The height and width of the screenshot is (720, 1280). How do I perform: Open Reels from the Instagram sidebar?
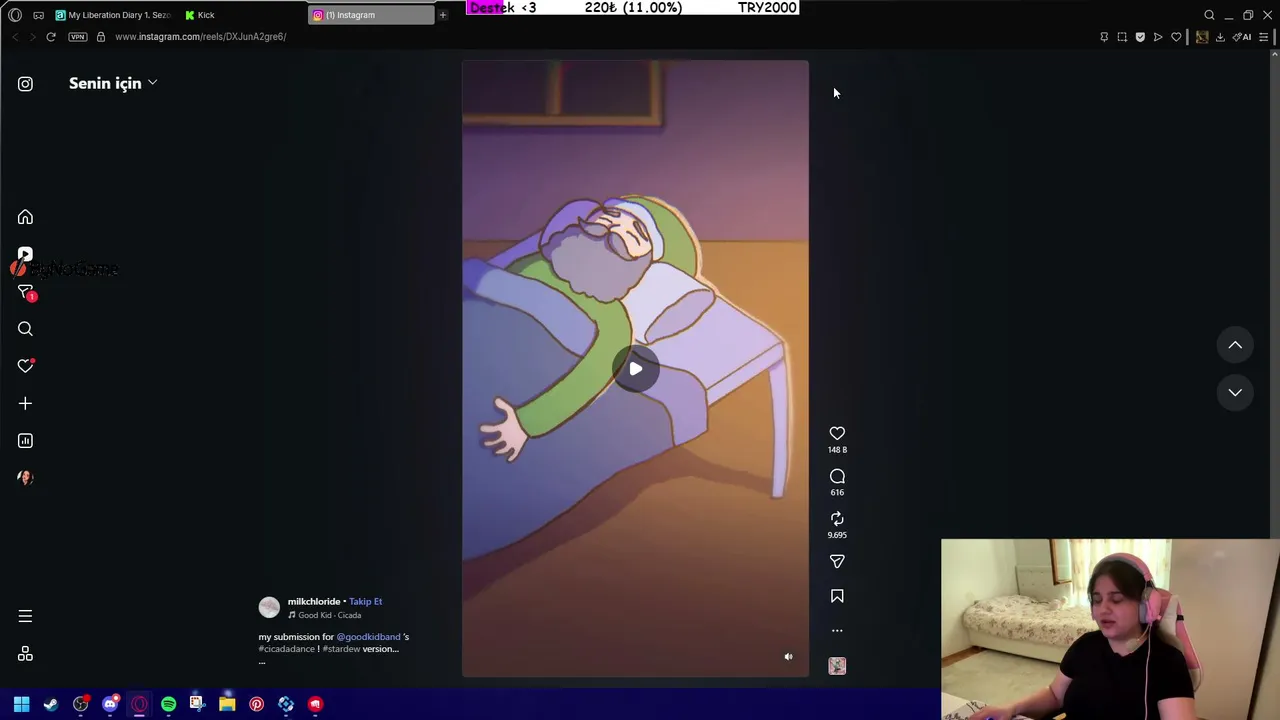[25, 255]
